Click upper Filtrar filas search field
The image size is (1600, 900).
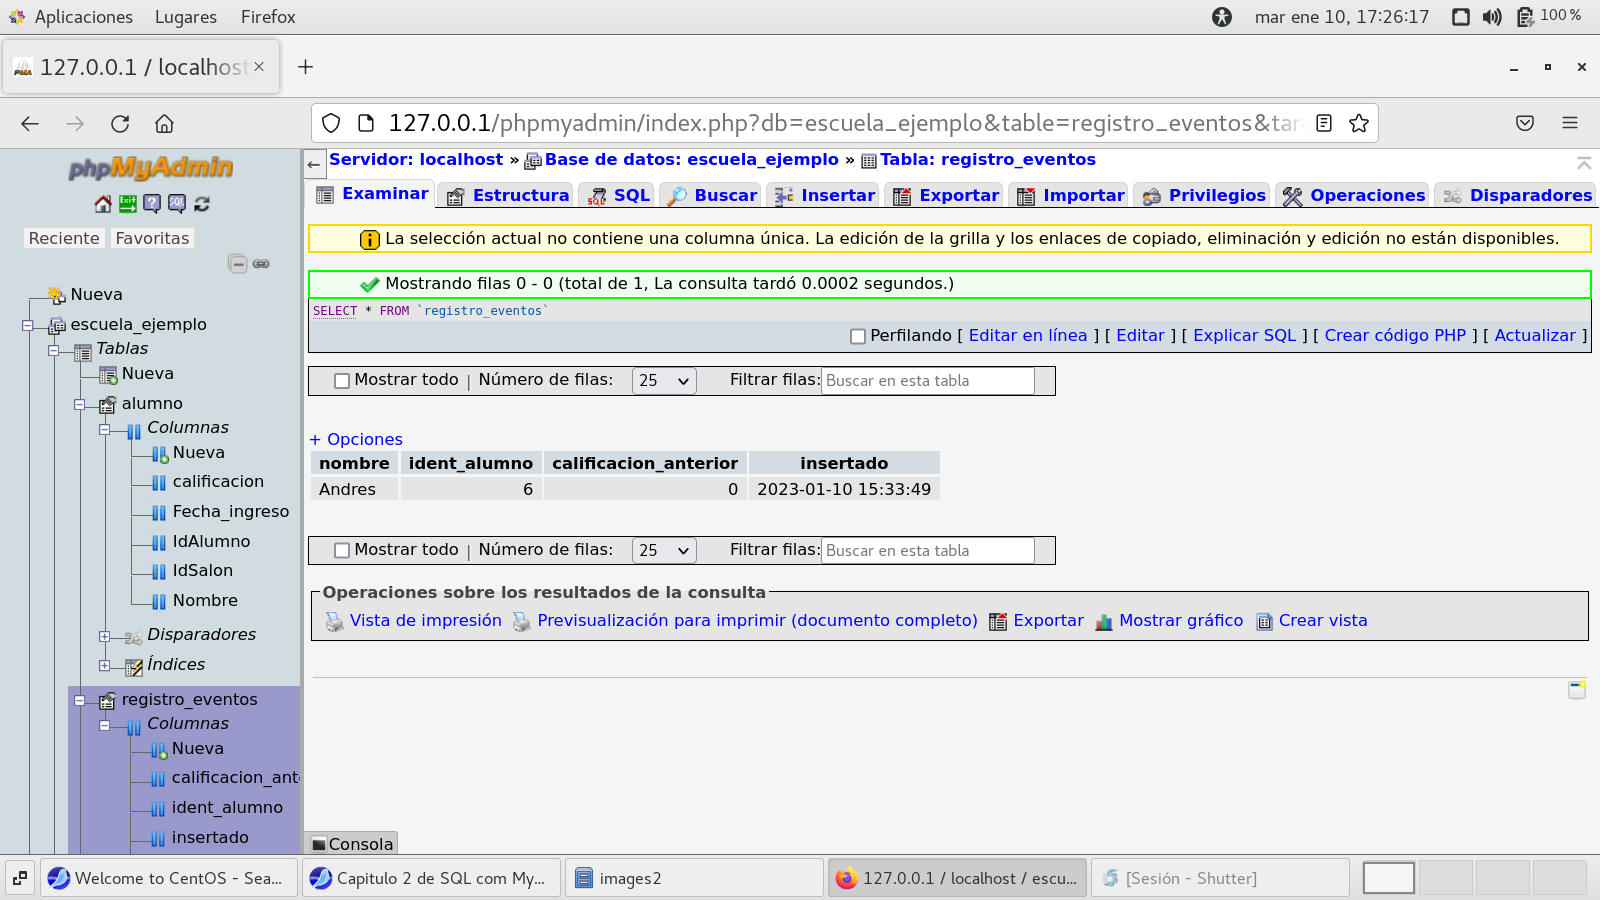pyautogui.click(x=927, y=381)
